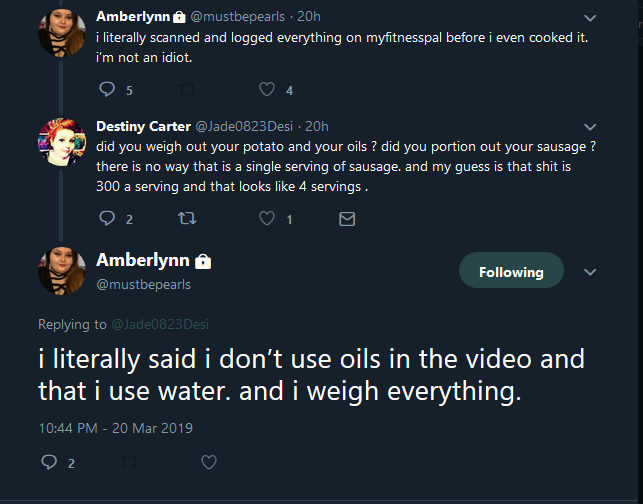Viewport: 643px width, 504px height.
Task: Reply to the main tweet about water
Action: coord(49,462)
